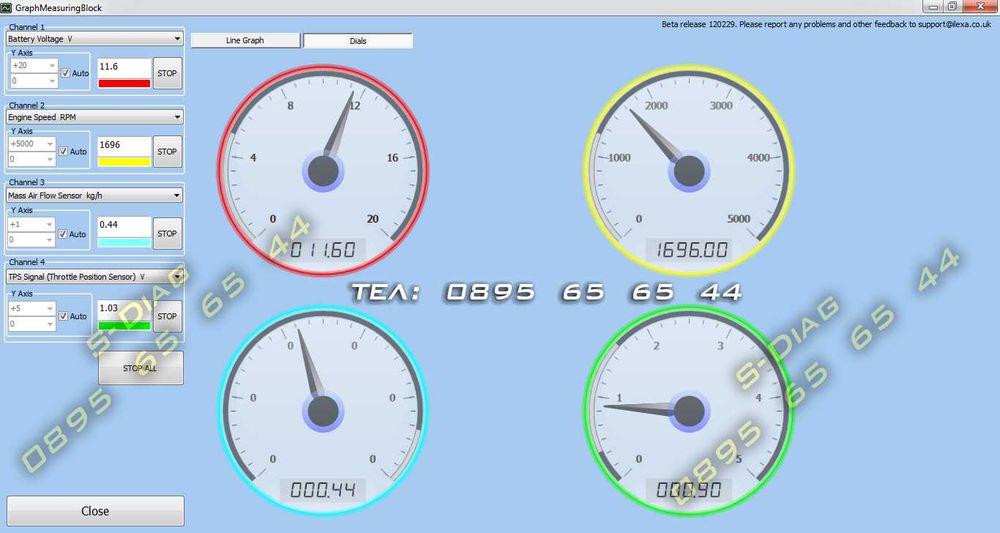Switch to the Dials tab

[358, 41]
